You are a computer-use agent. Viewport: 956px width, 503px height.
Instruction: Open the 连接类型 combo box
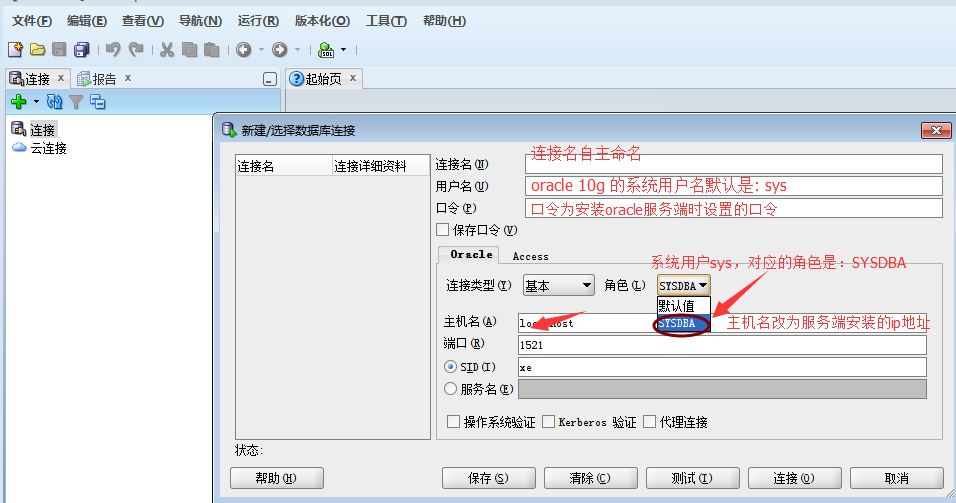click(x=558, y=285)
